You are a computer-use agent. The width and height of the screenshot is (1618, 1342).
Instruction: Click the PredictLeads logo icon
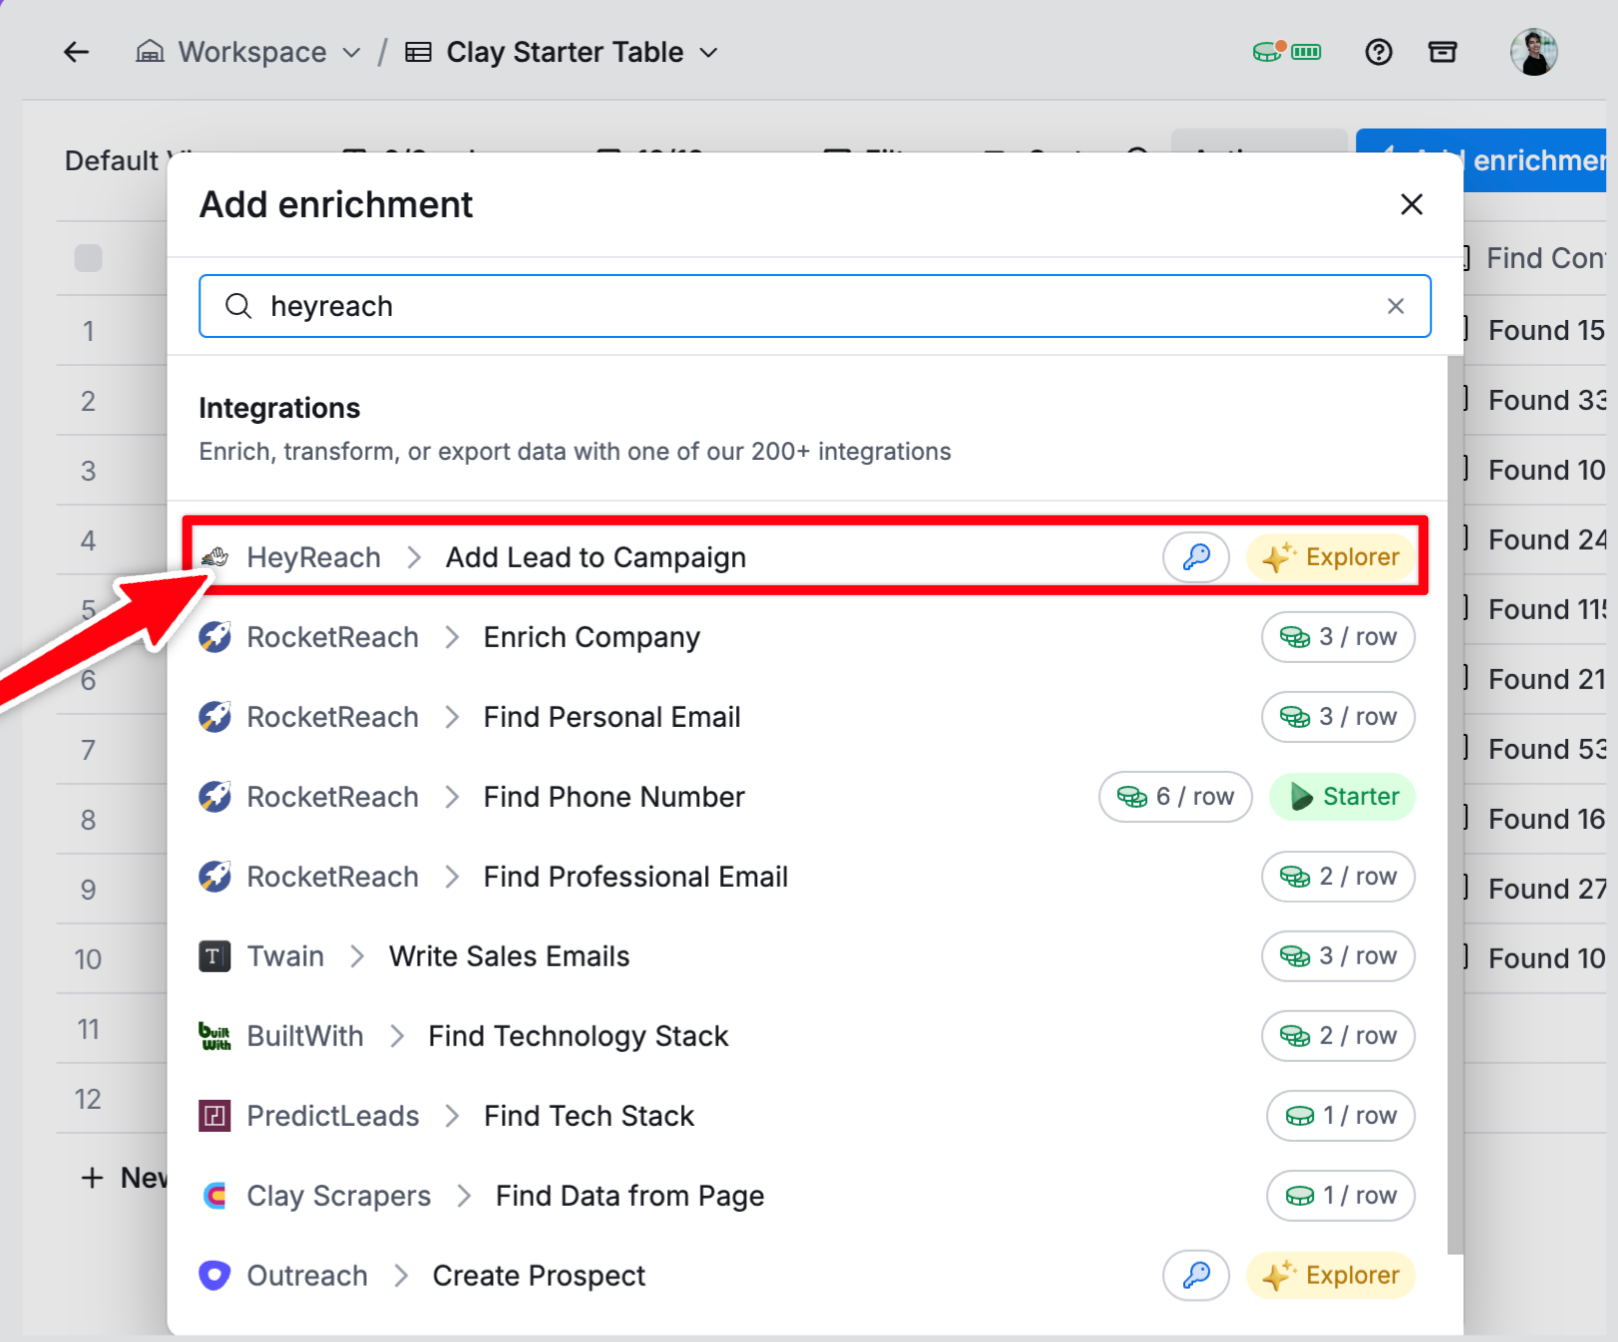pyautogui.click(x=214, y=1116)
